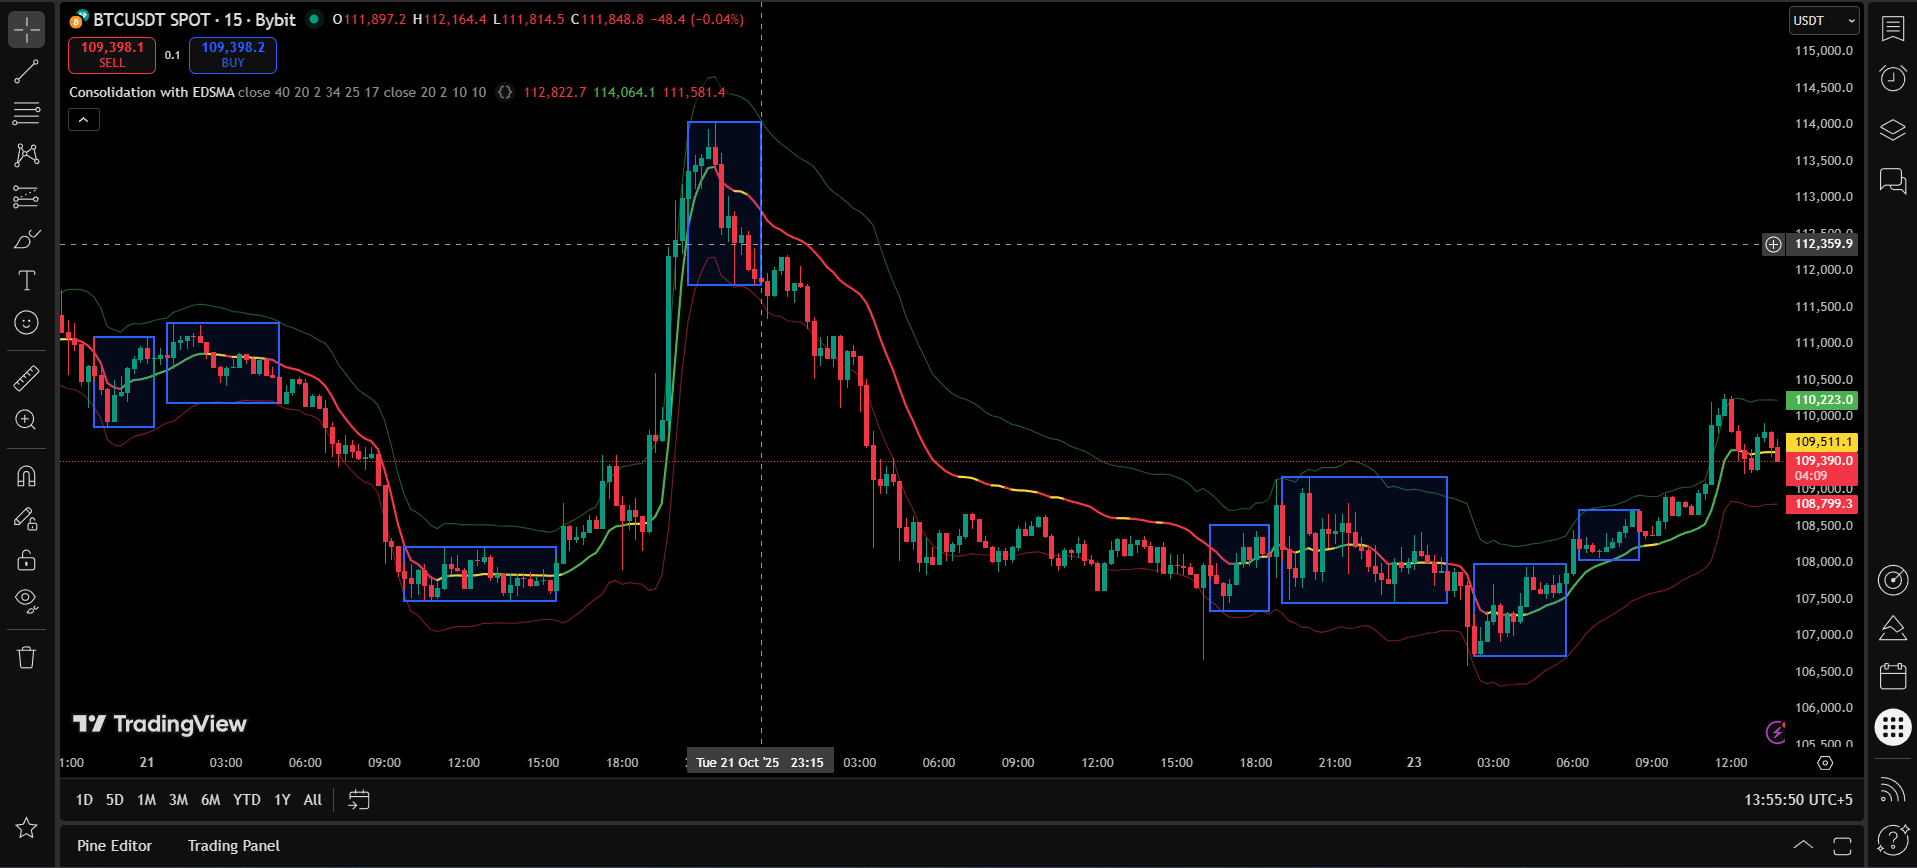Screen dimensions: 1917x868
Task: Switch to the Trading Panel tab
Action: point(234,846)
